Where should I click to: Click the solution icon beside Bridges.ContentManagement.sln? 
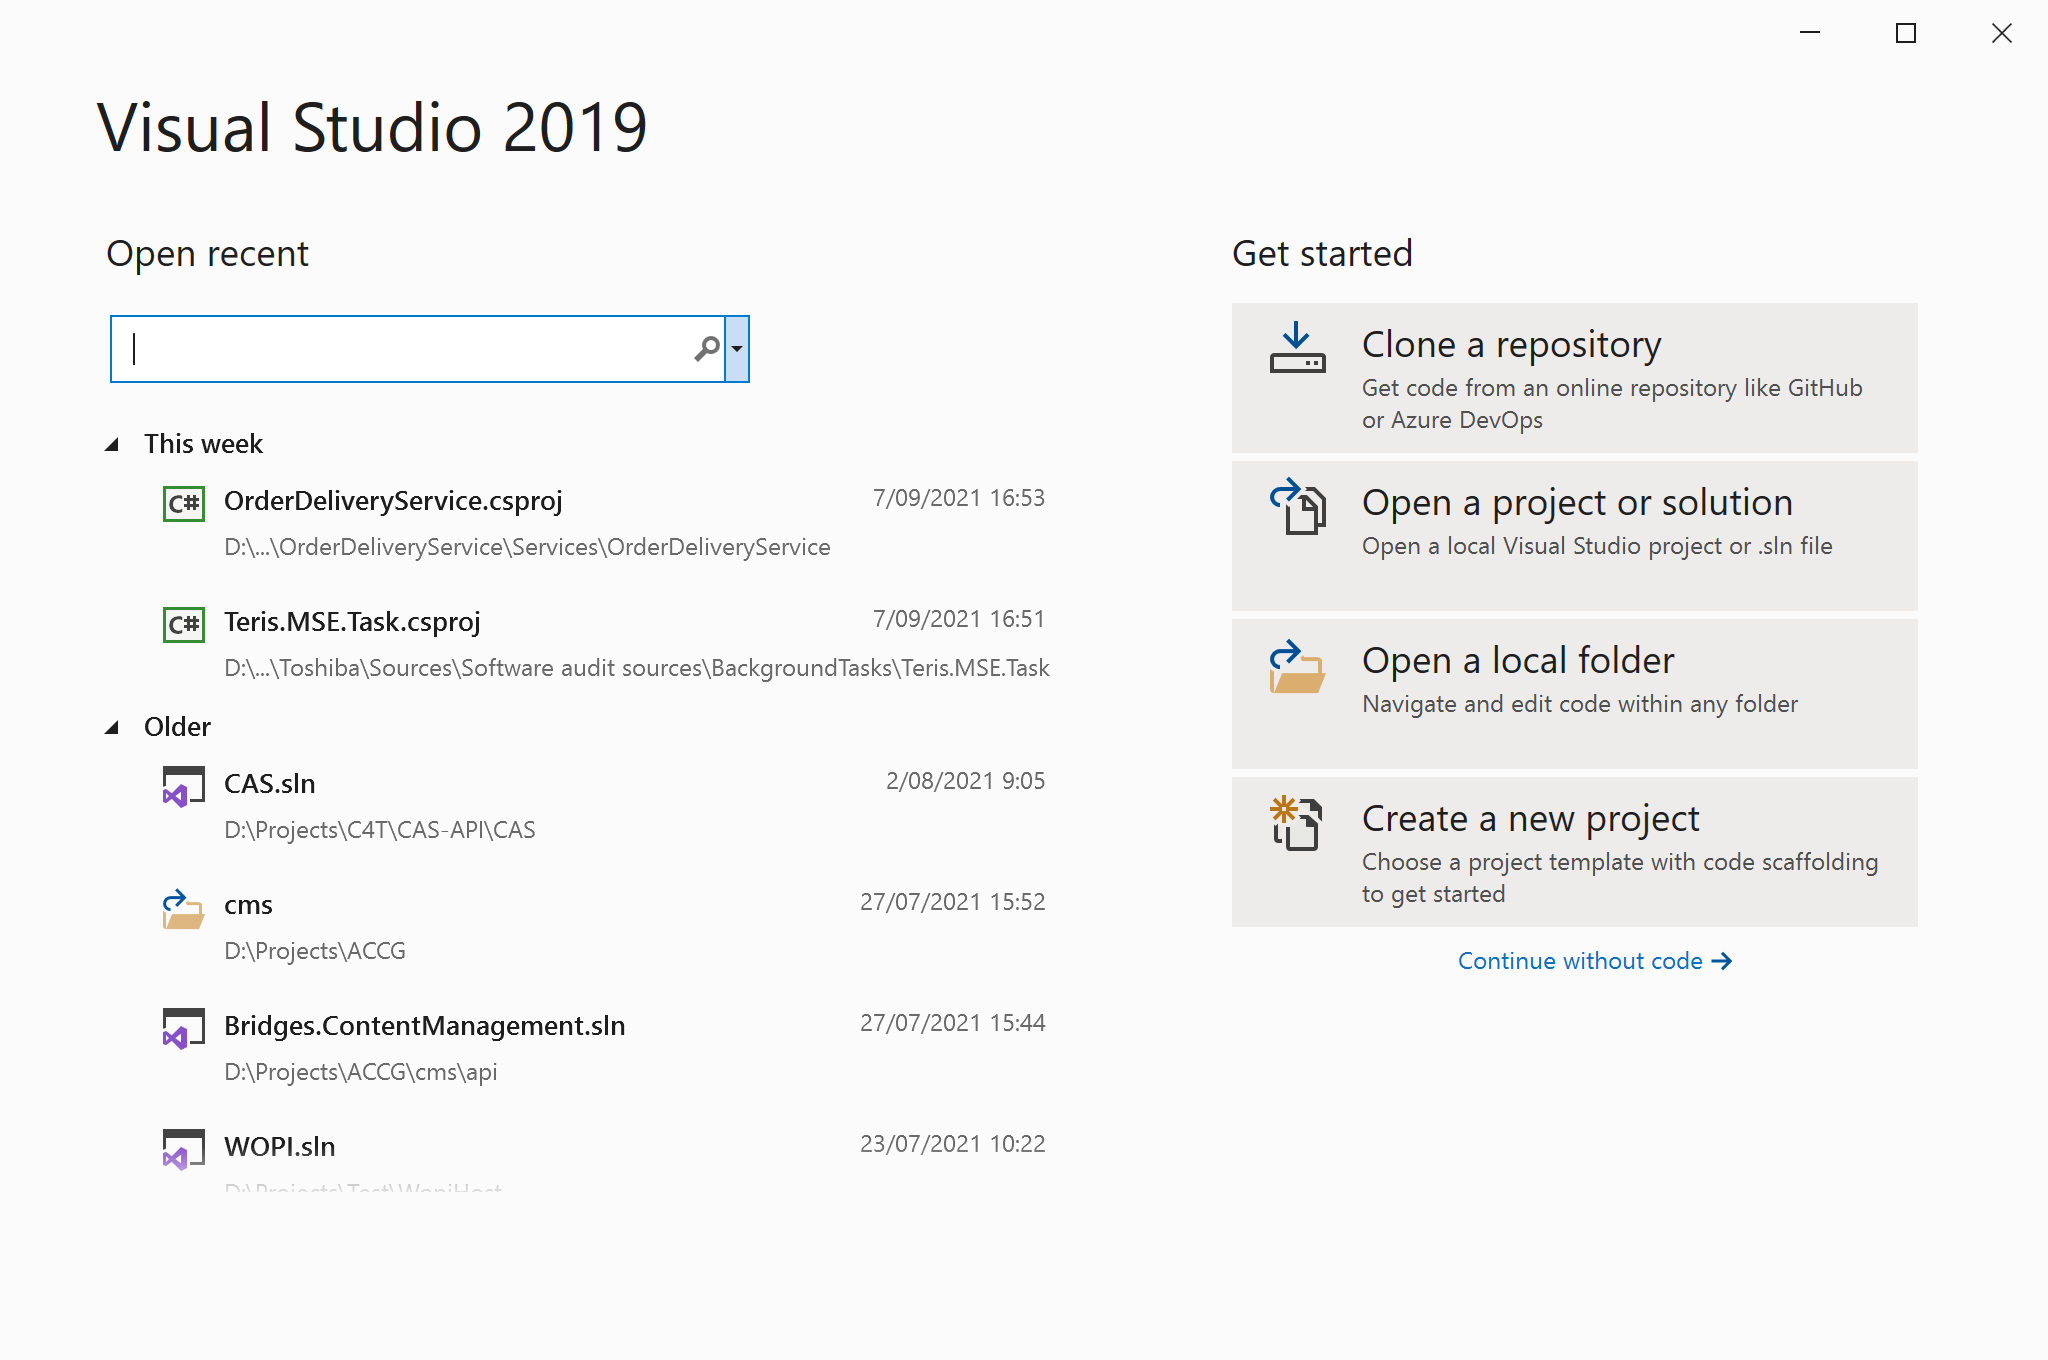(x=184, y=1028)
